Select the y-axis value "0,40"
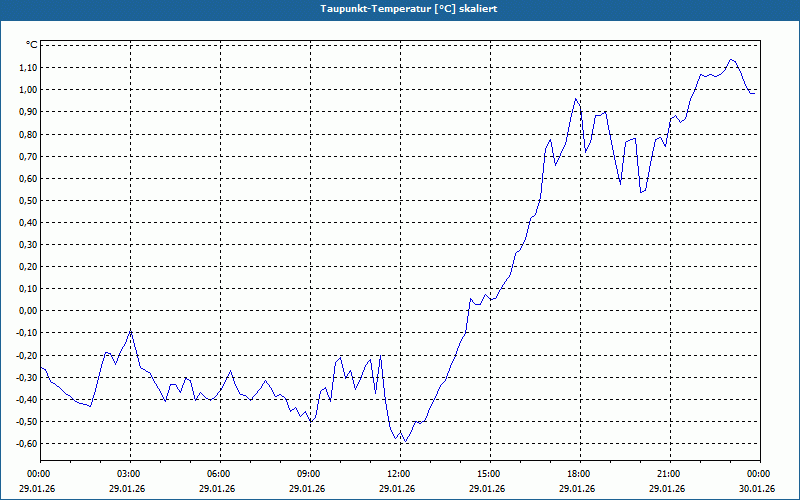Screen dimensions: 800x500 click(x=29, y=222)
